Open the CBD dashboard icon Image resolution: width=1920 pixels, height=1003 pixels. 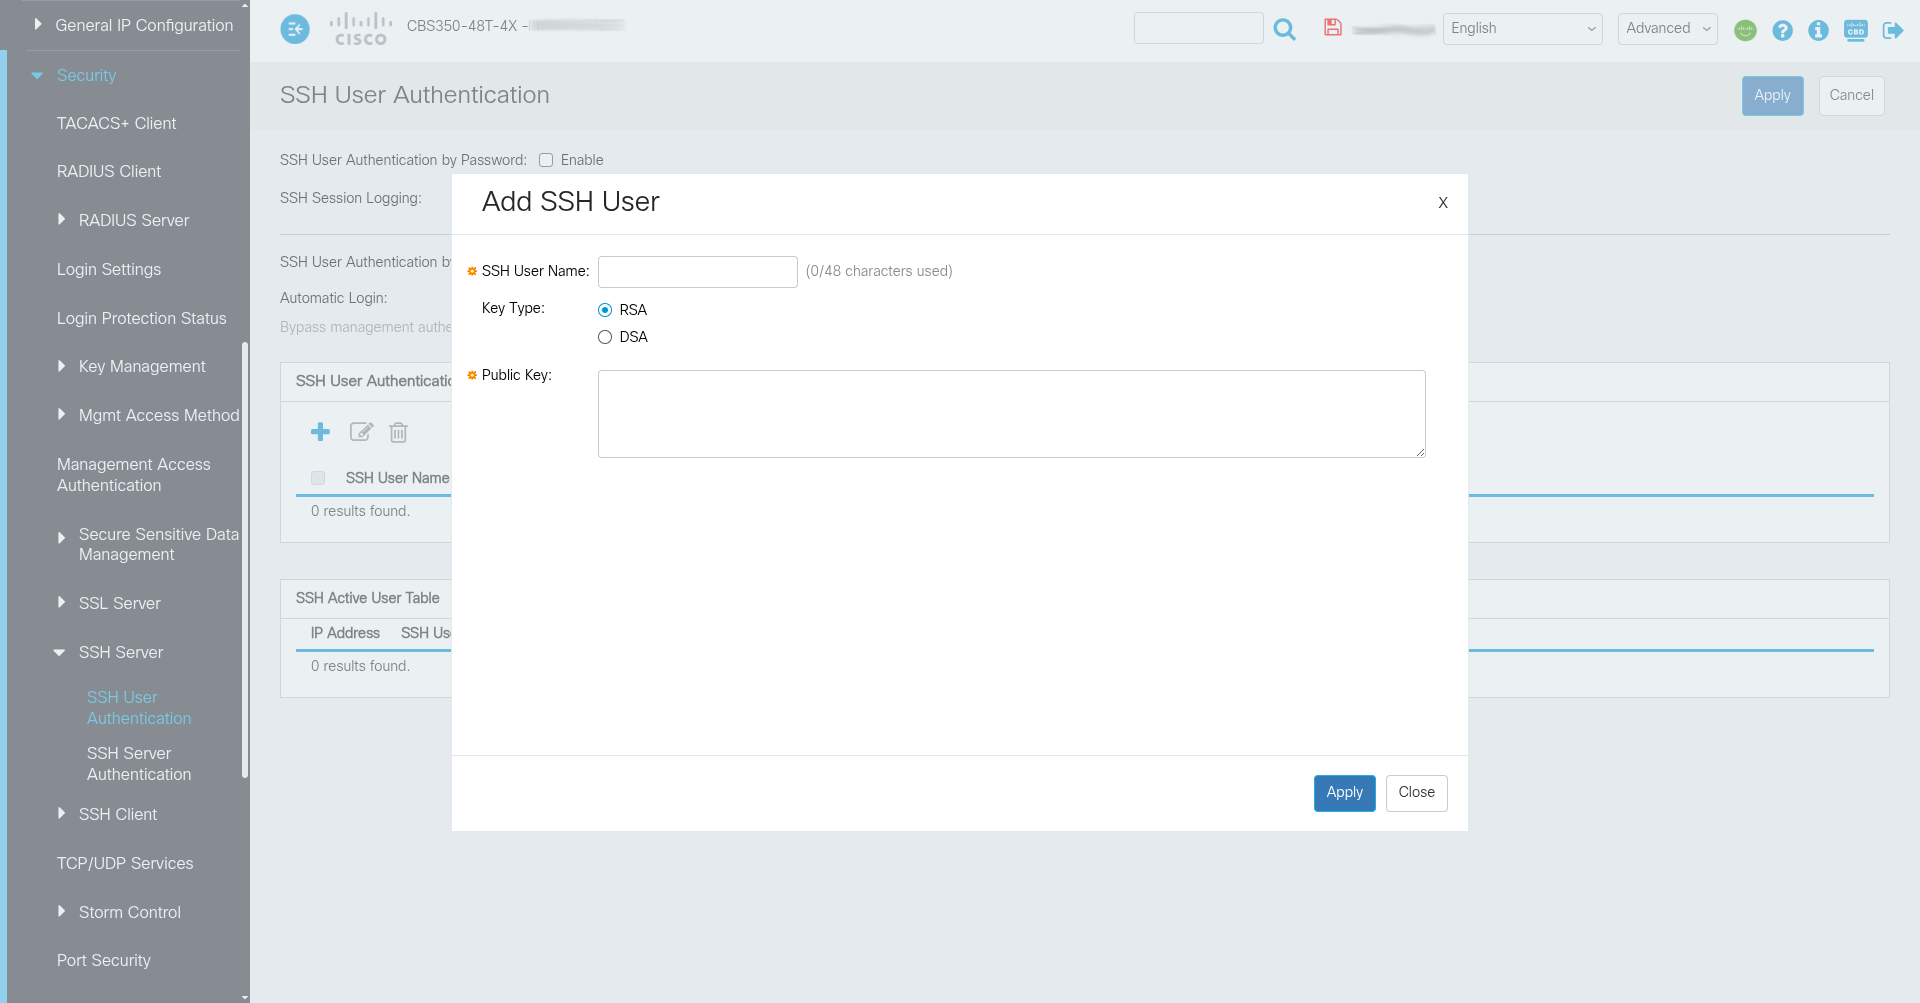(x=1855, y=30)
